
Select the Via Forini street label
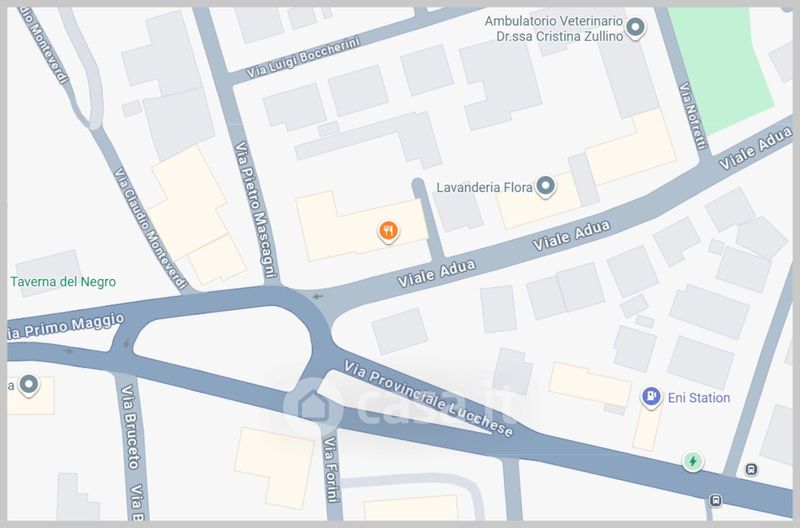pos(331,469)
